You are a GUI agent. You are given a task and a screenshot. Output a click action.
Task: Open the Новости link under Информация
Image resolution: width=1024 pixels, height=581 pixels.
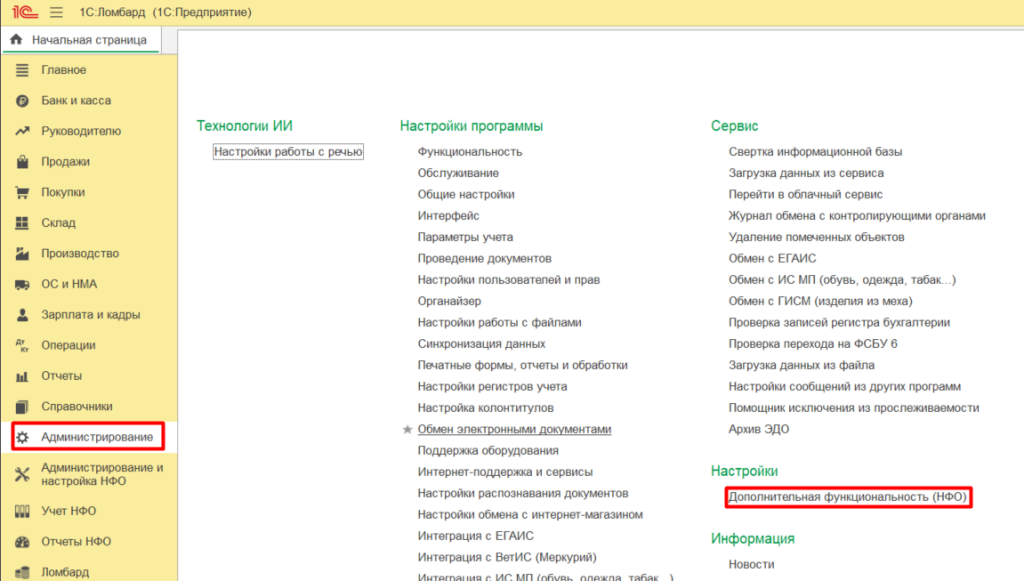(x=751, y=564)
